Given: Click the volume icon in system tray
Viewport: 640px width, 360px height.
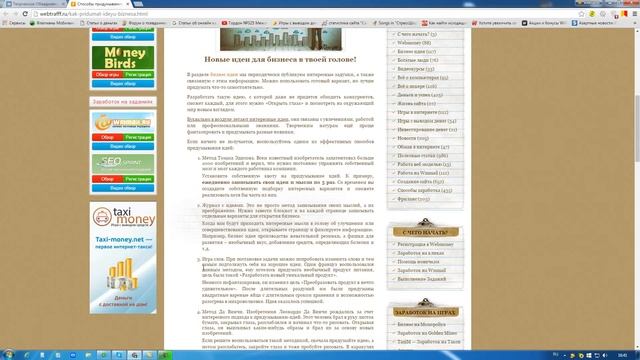Looking at the screenshot, I should click(x=604, y=356).
